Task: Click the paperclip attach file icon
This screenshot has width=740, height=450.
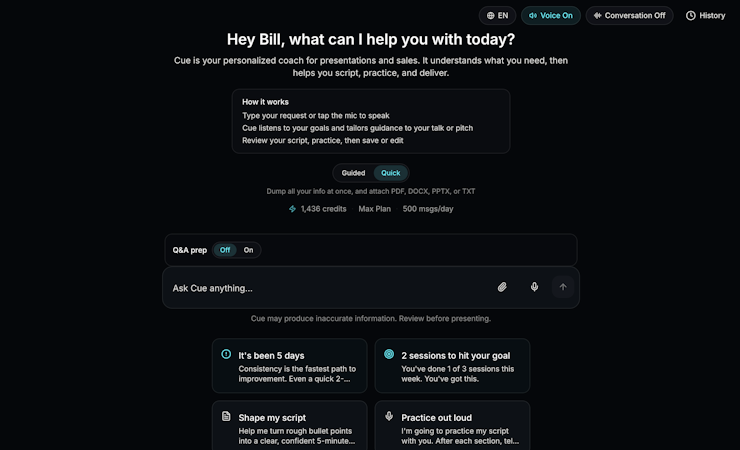Action: (x=502, y=287)
